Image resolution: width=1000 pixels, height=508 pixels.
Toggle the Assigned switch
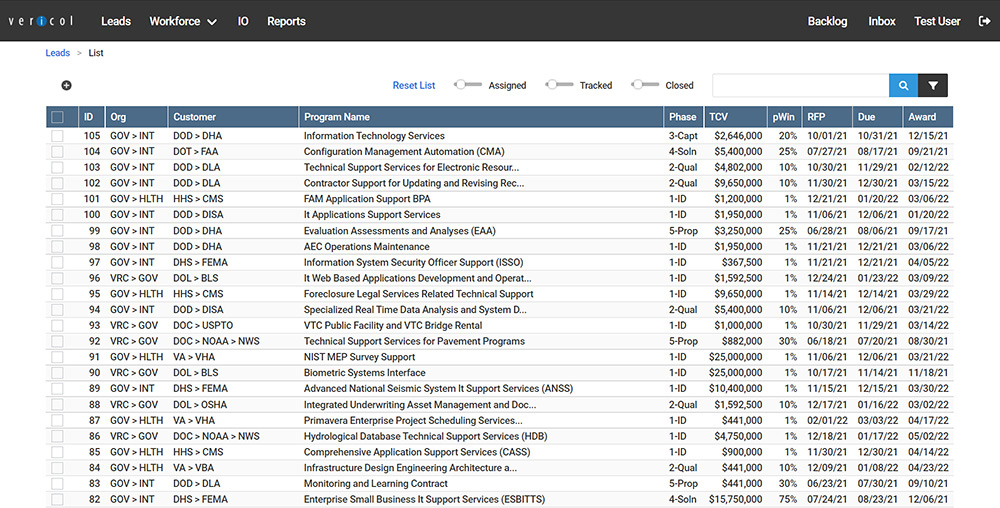click(467, 85)
